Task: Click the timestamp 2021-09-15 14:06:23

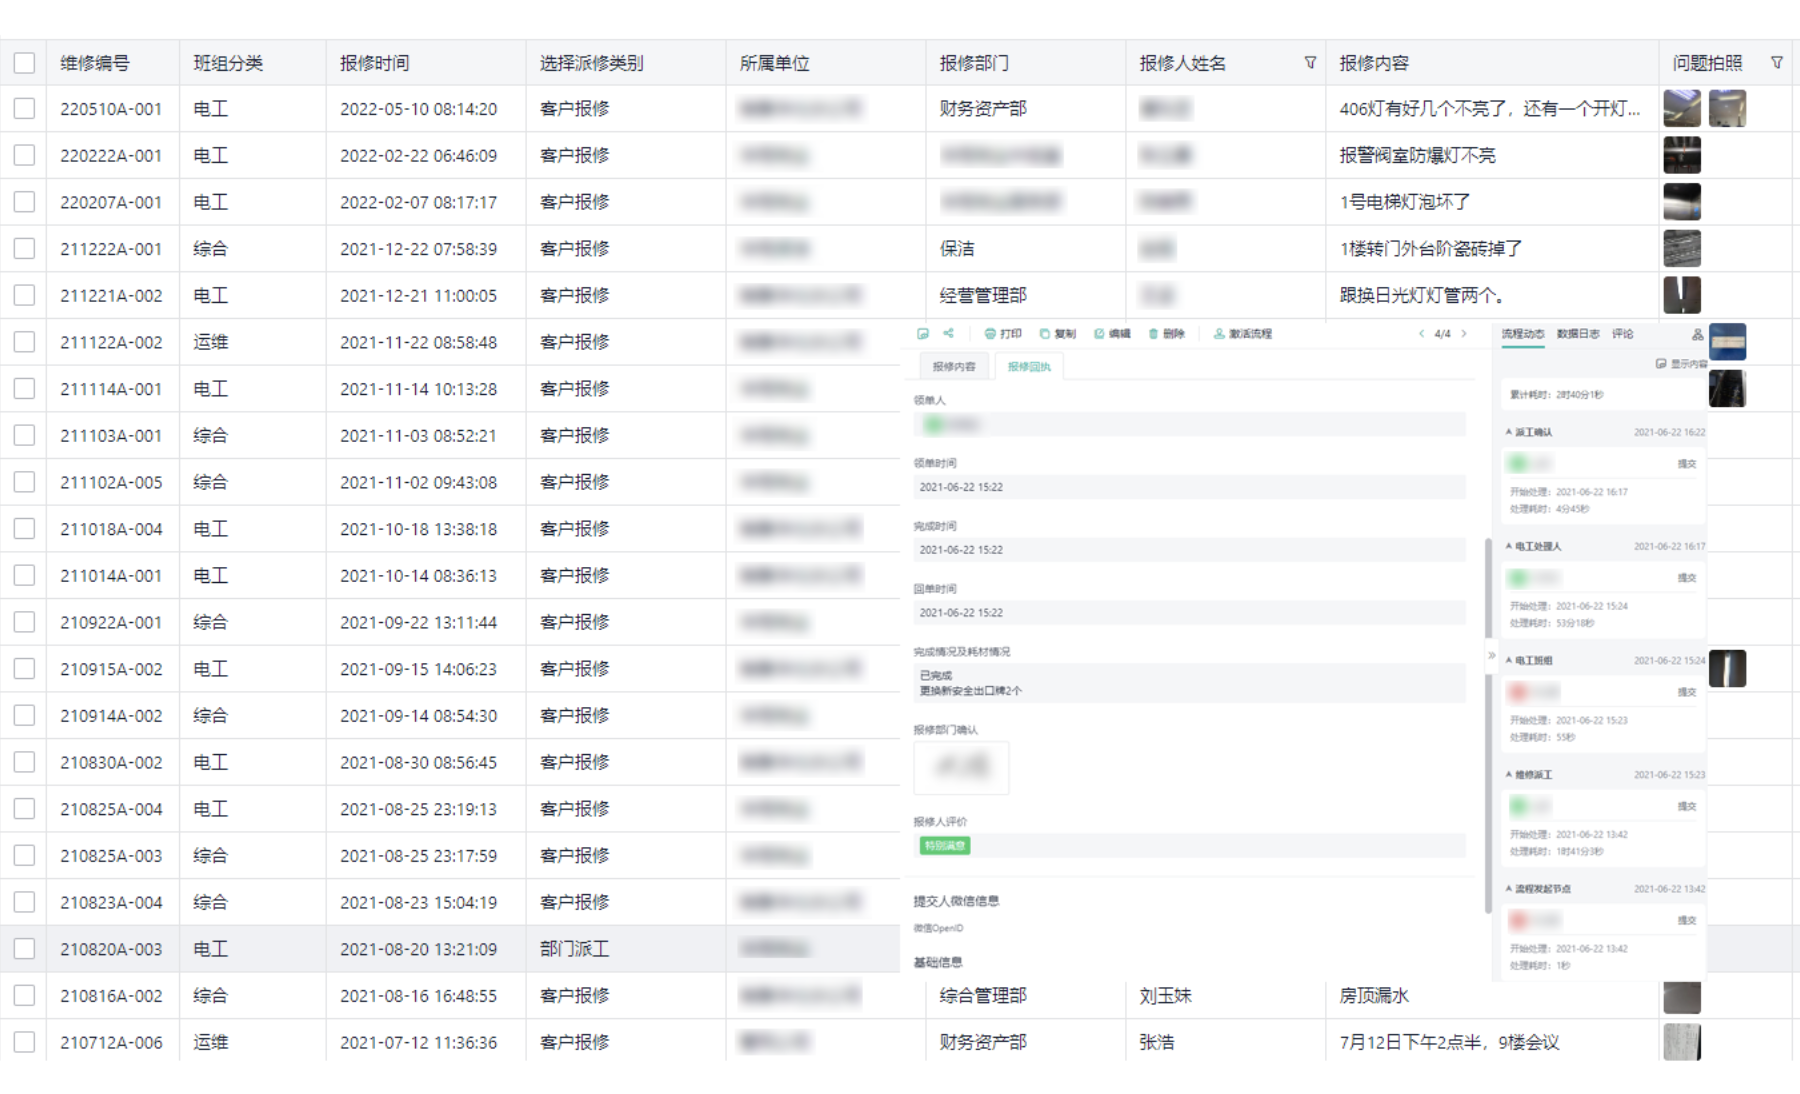Action: (x=418, y=669)
